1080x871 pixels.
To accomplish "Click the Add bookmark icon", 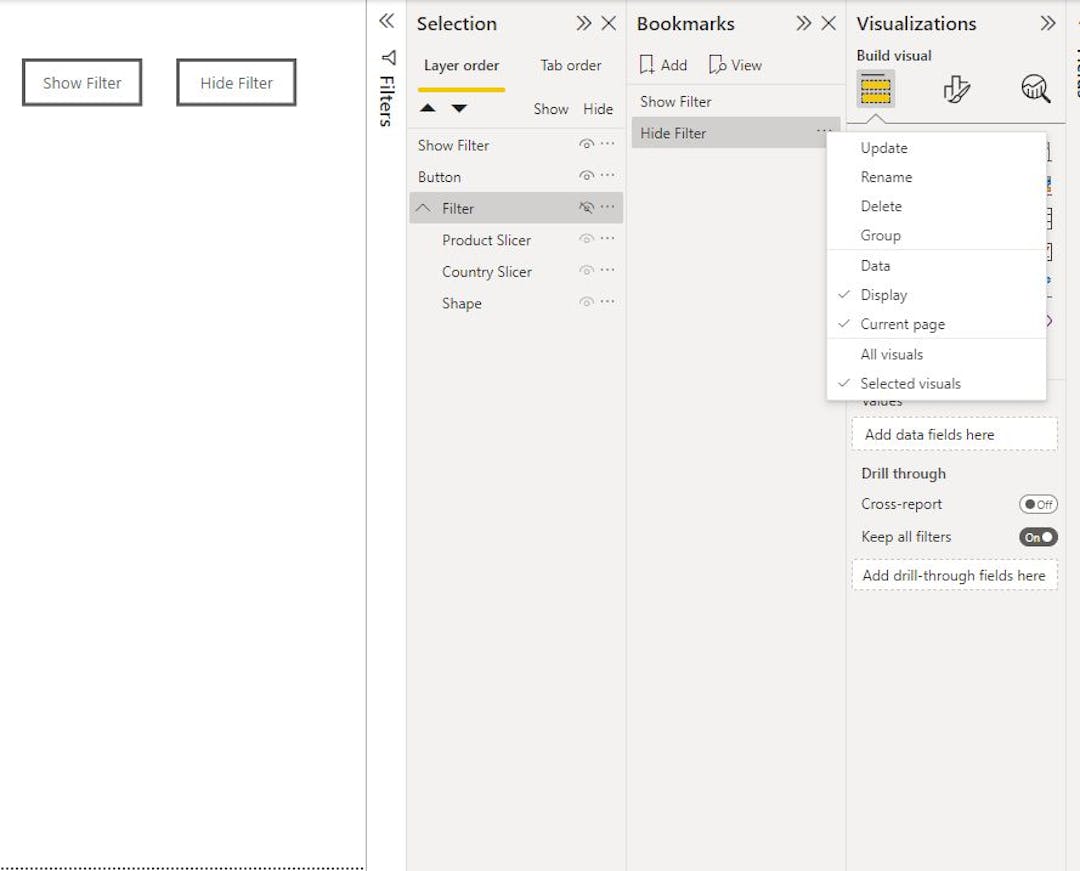I will [662, 64].
